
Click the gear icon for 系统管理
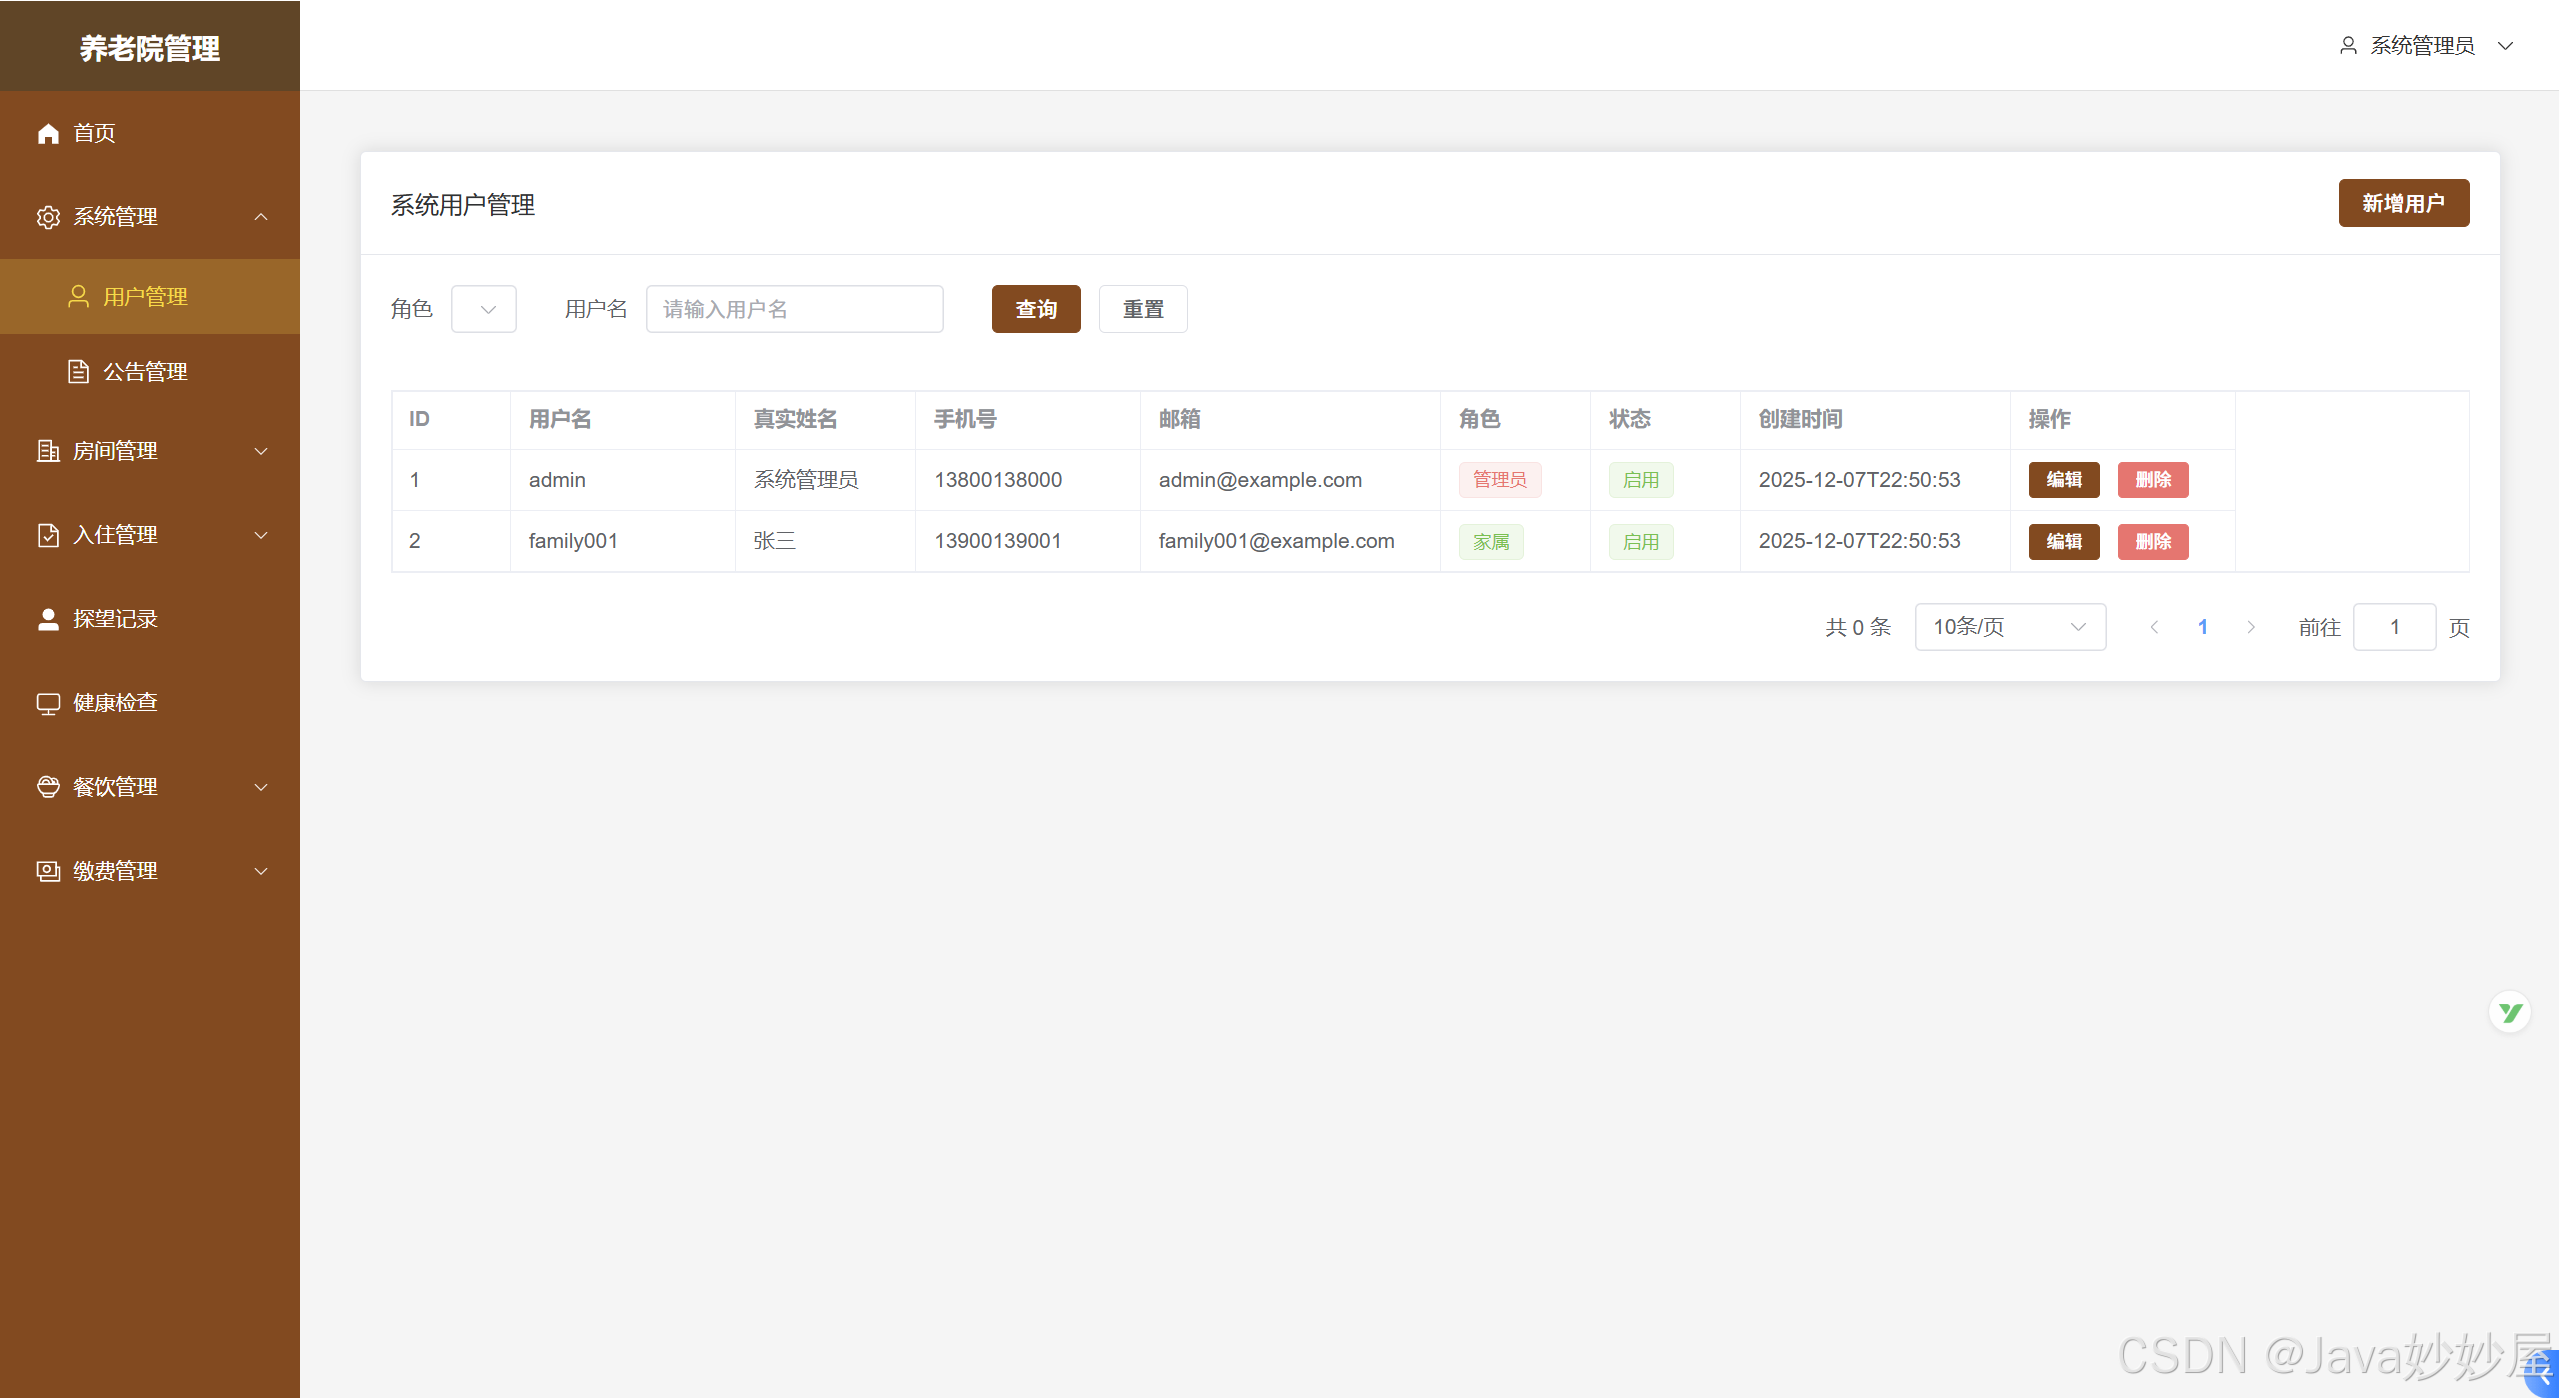tap(48, 217)
